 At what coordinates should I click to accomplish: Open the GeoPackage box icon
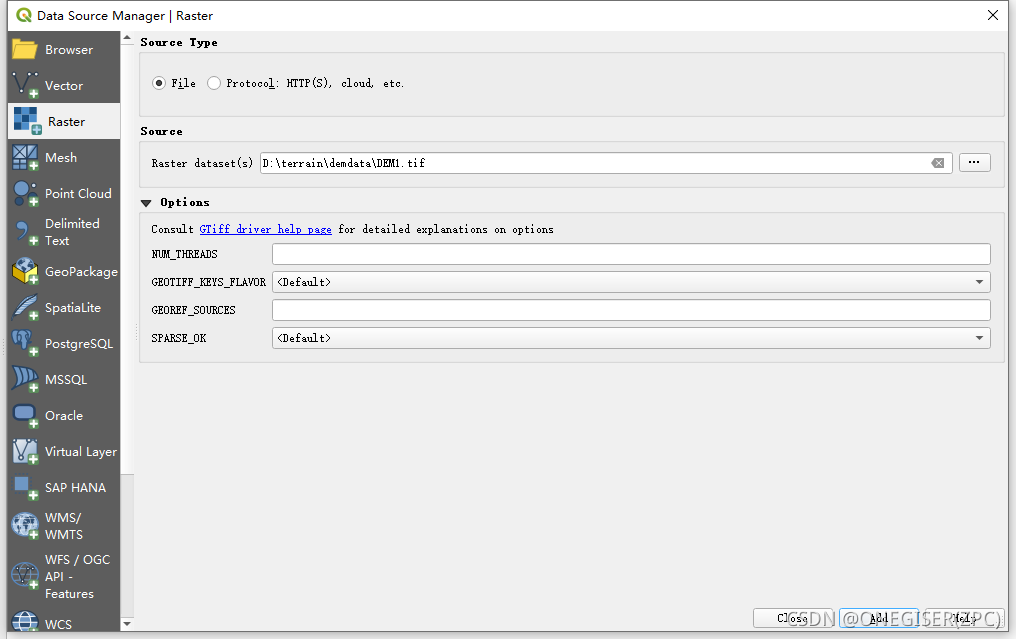pyautogui.click(x=25, y=272)
